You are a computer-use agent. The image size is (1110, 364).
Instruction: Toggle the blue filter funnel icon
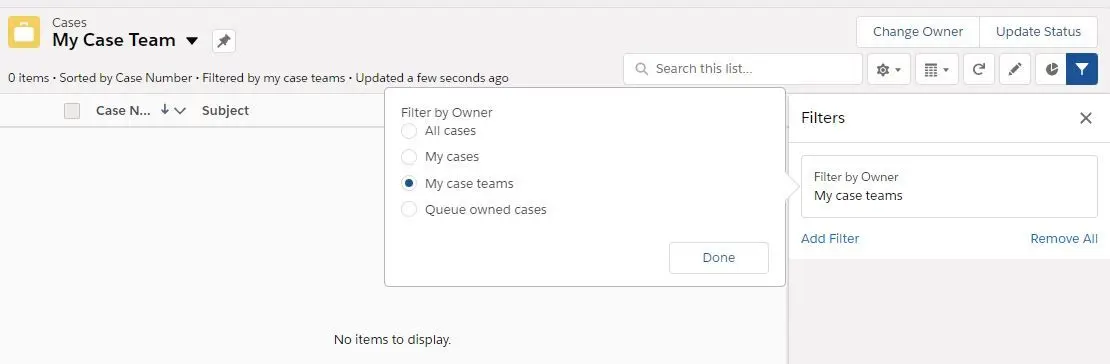point(1082,69)
